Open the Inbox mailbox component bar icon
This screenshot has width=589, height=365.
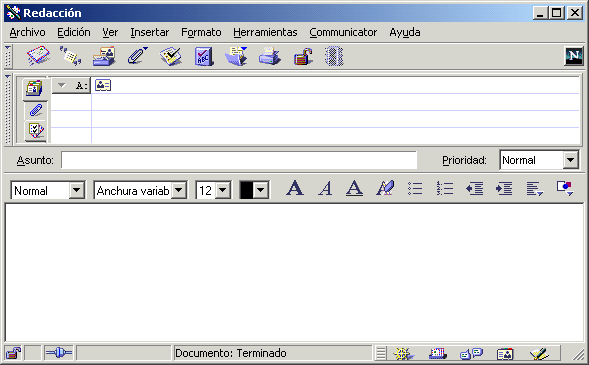click(x=437, y=353)
